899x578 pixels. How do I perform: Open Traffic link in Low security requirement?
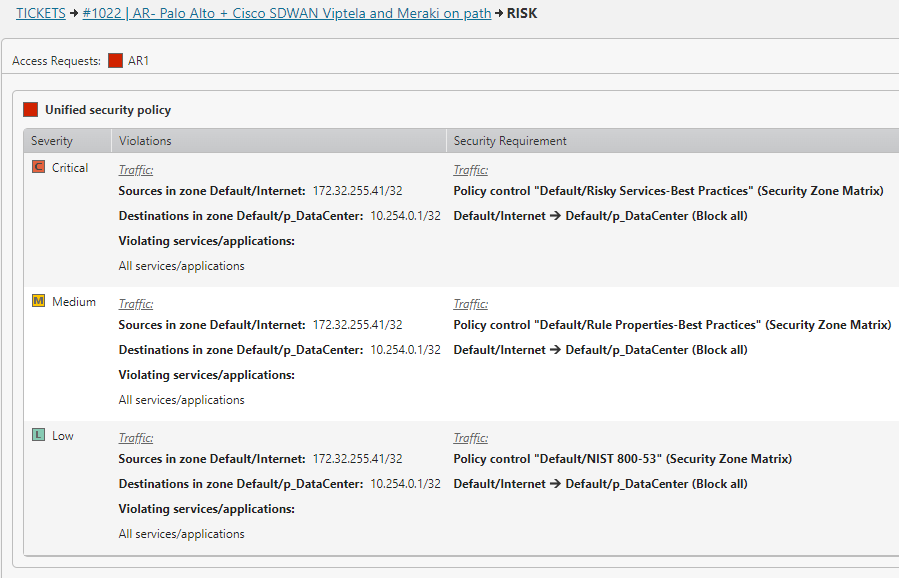pos(470,438)
